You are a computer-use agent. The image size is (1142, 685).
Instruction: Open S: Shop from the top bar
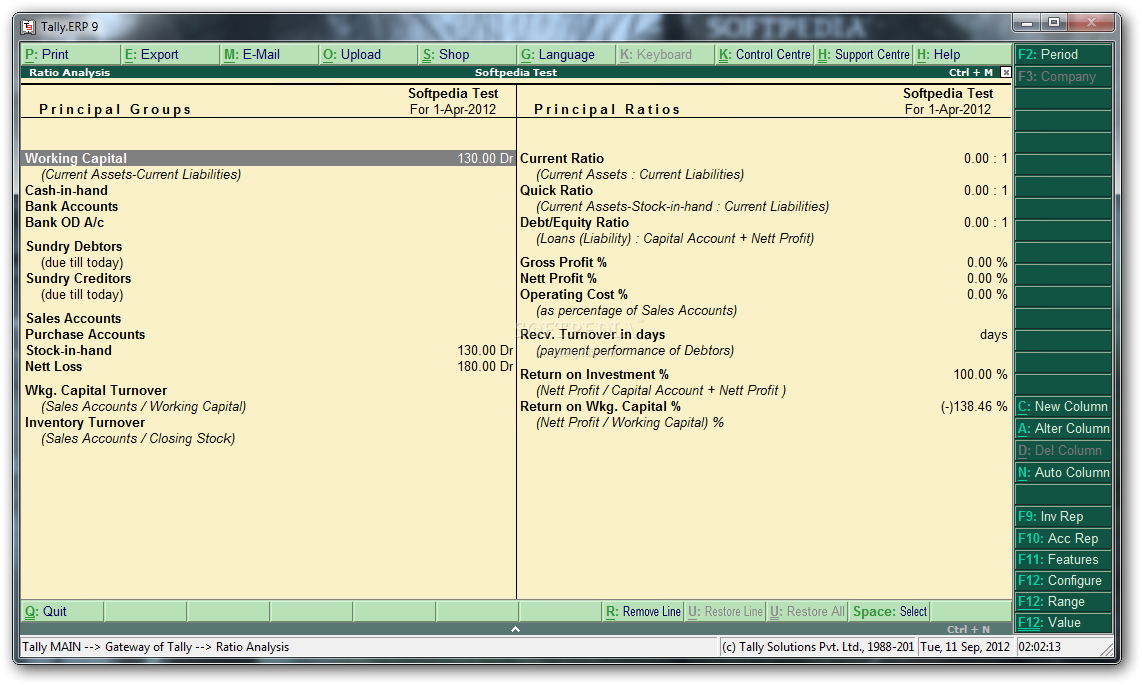pyautogui.click(x=468, y=55)
